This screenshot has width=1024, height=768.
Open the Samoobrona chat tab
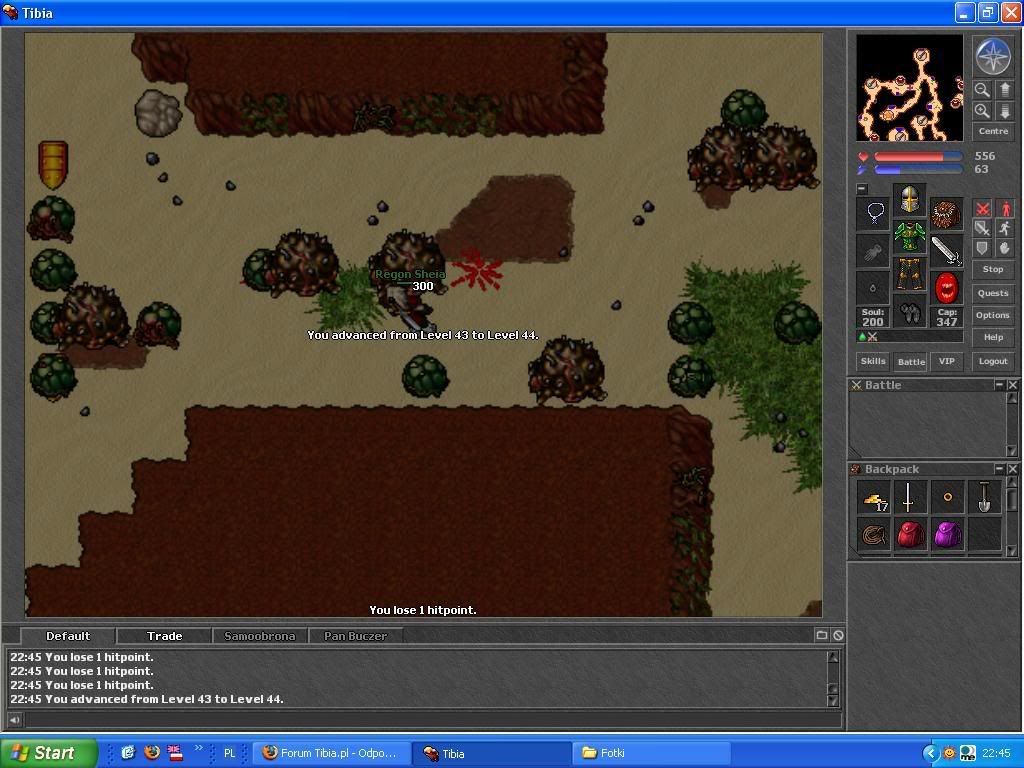(260, 636)
